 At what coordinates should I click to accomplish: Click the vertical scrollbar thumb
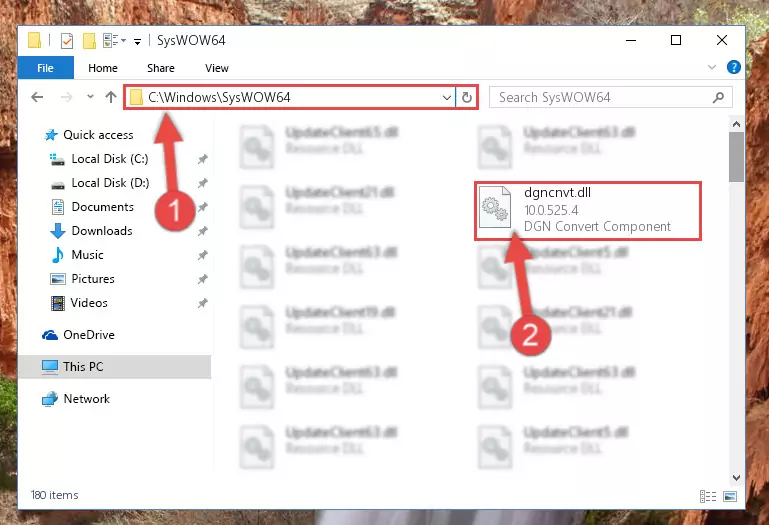coord(736,157)
